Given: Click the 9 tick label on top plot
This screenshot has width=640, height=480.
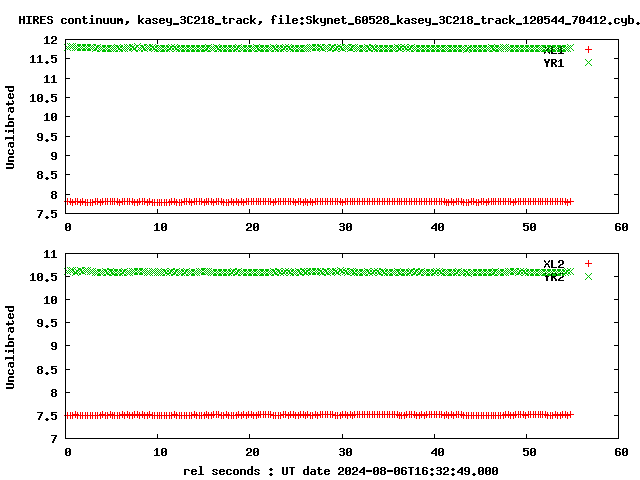Looking at the screenshot, I should pyautogui.click(x=54, y=156).
